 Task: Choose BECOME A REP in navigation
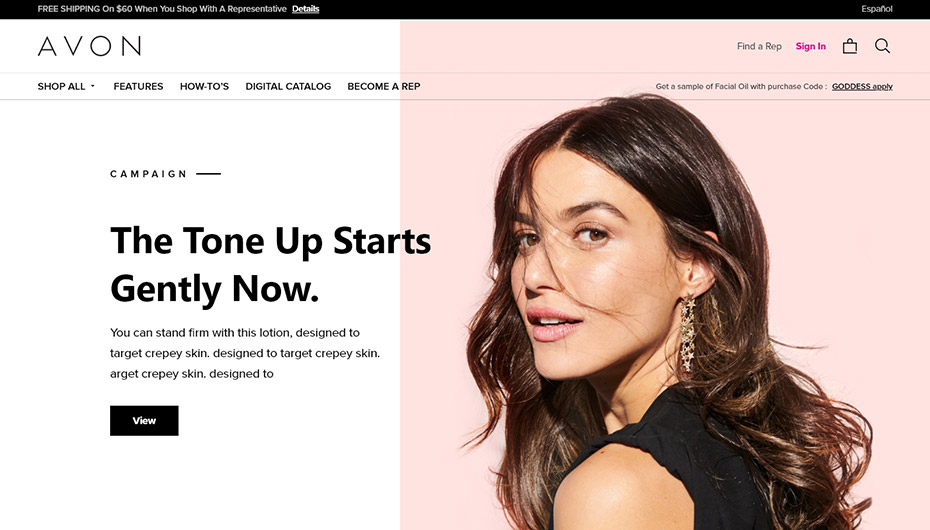click(384, 87)
